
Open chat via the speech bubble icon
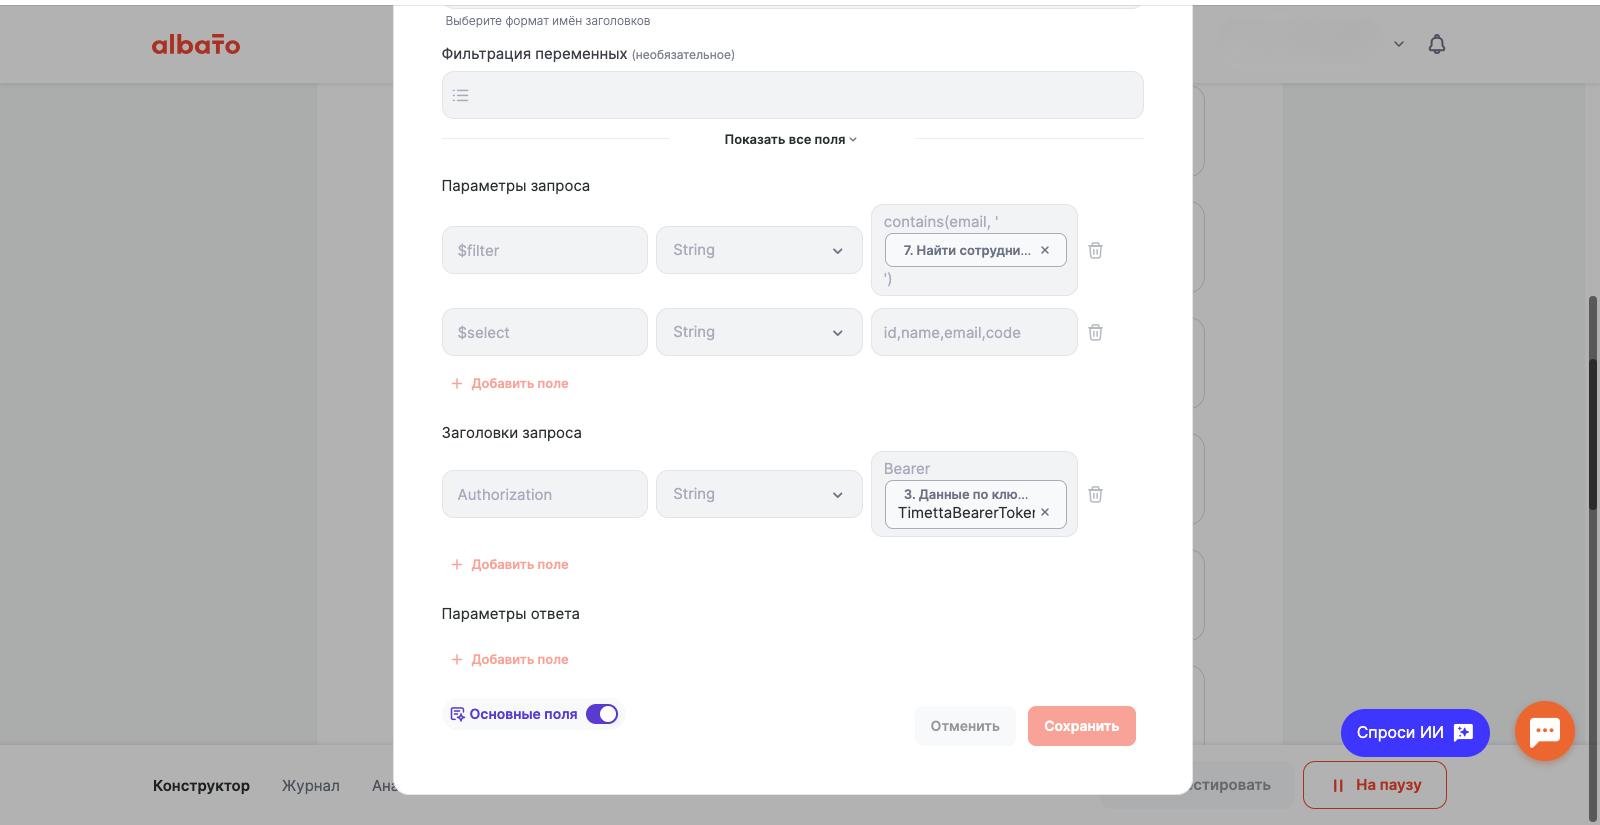click(x=1544, y=731)
